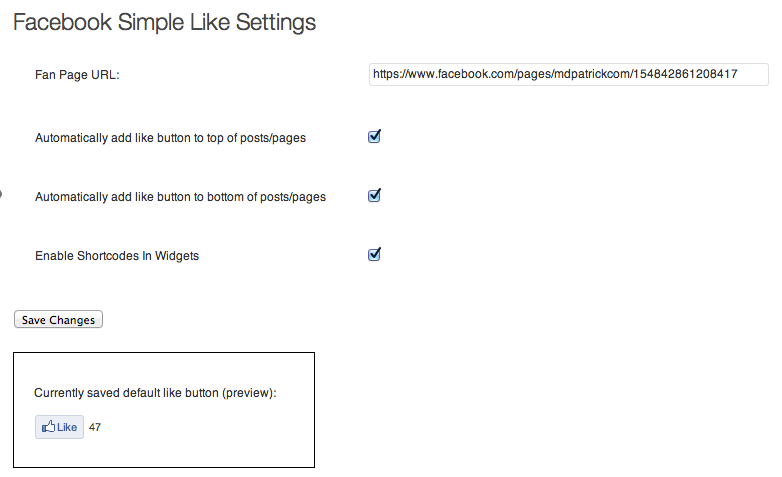
Task: Click the https prefix in the URL field
Action: tap(386, 74)
